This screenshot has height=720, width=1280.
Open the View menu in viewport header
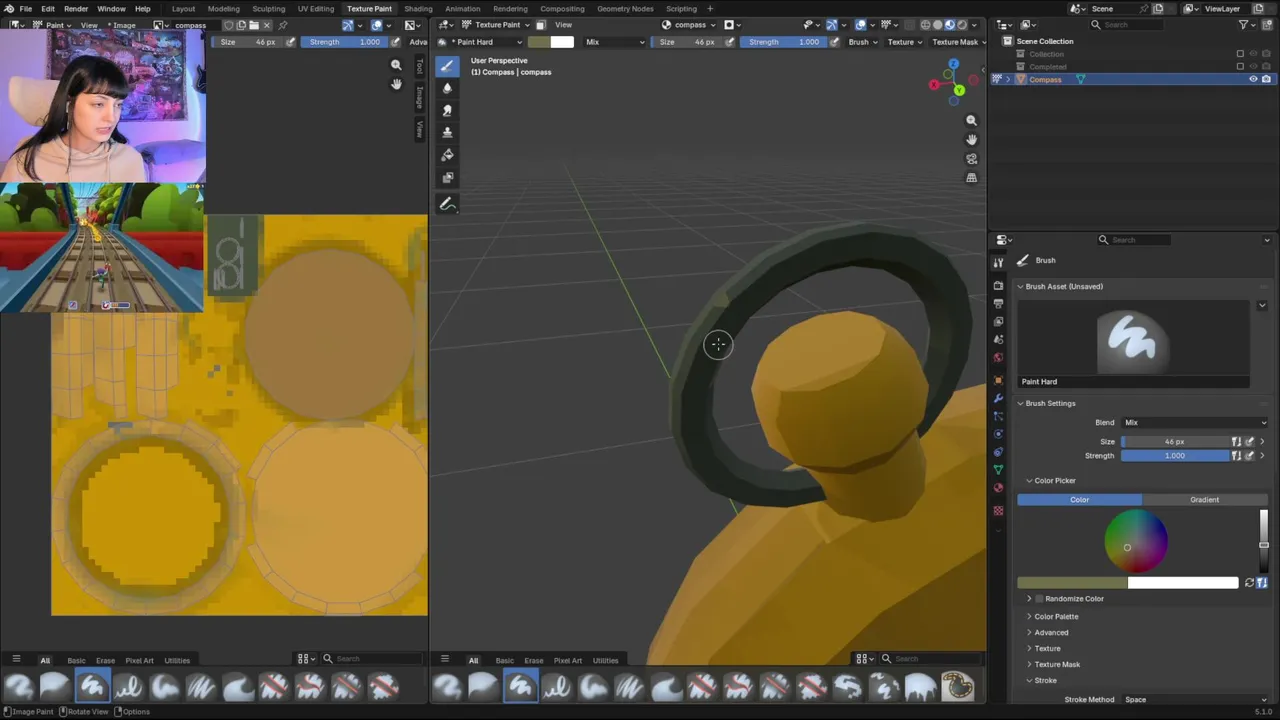(564, 25)
